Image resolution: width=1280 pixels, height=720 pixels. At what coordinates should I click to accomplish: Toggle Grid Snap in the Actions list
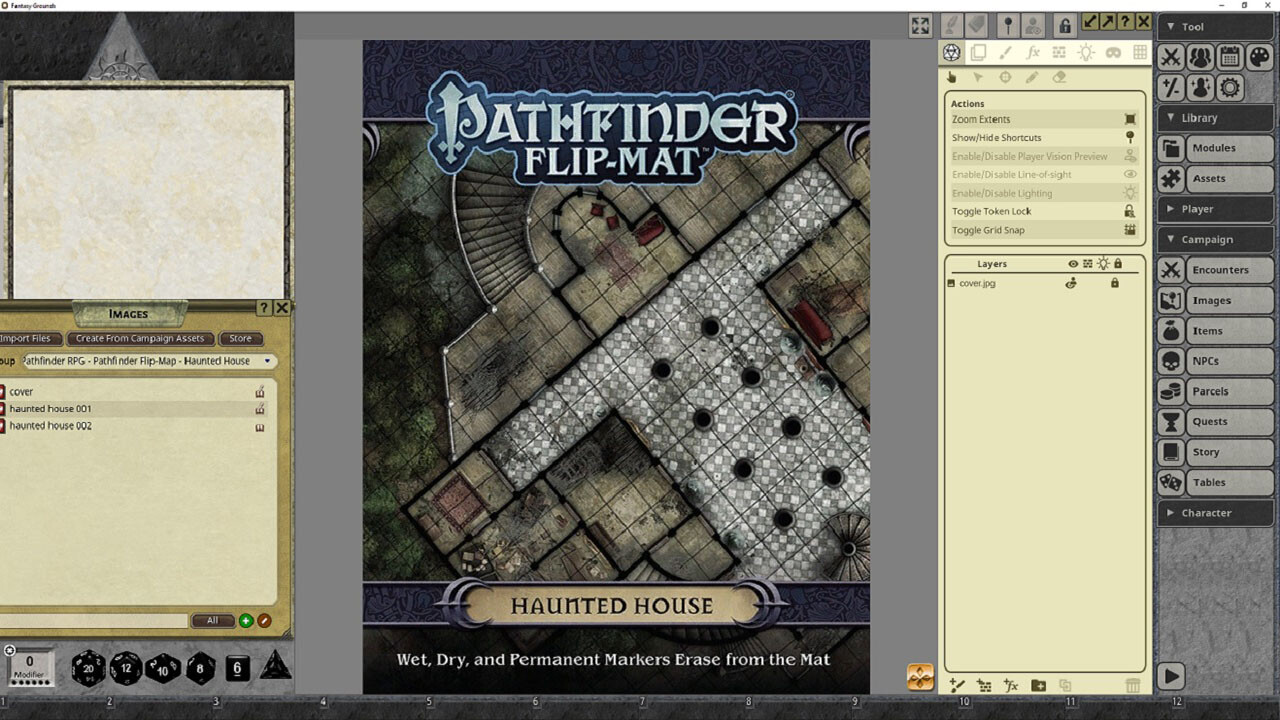coord(1040,230)
